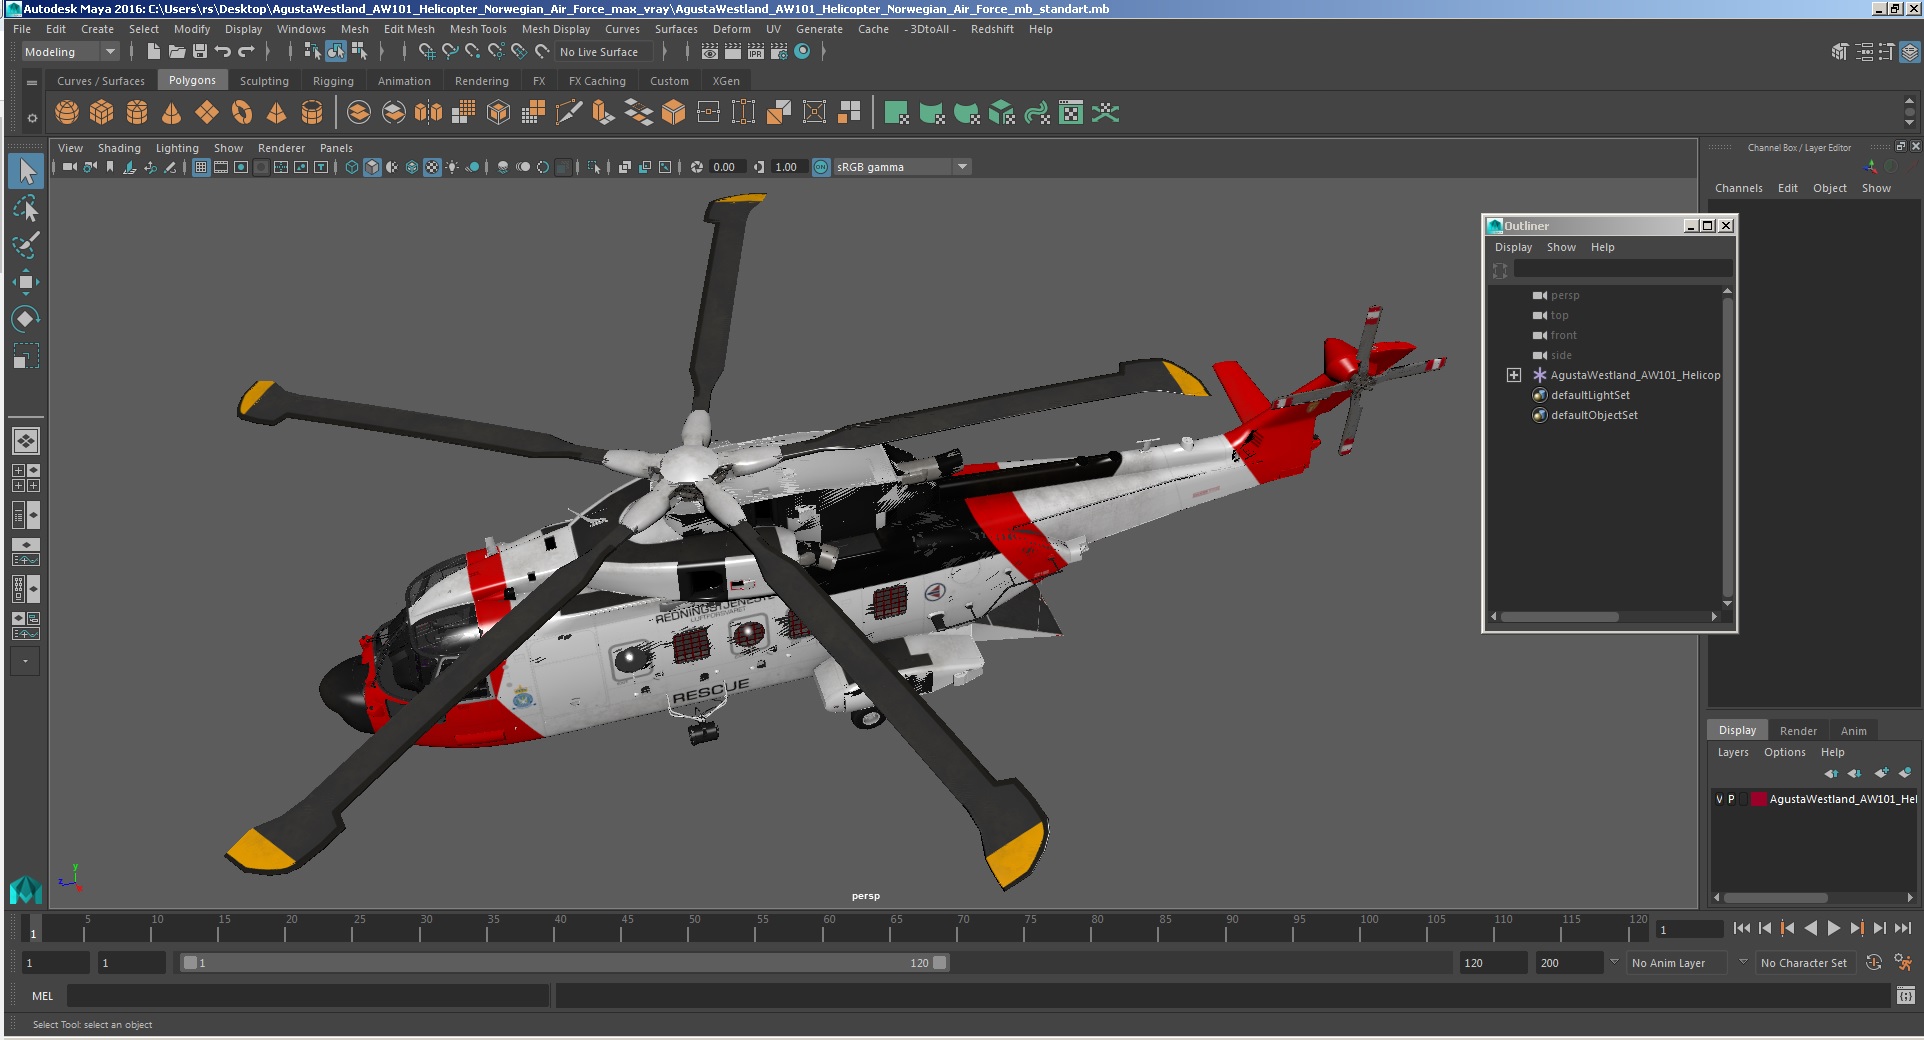
Task: Open the viewport Shading menu
Action: click(119, 148)
